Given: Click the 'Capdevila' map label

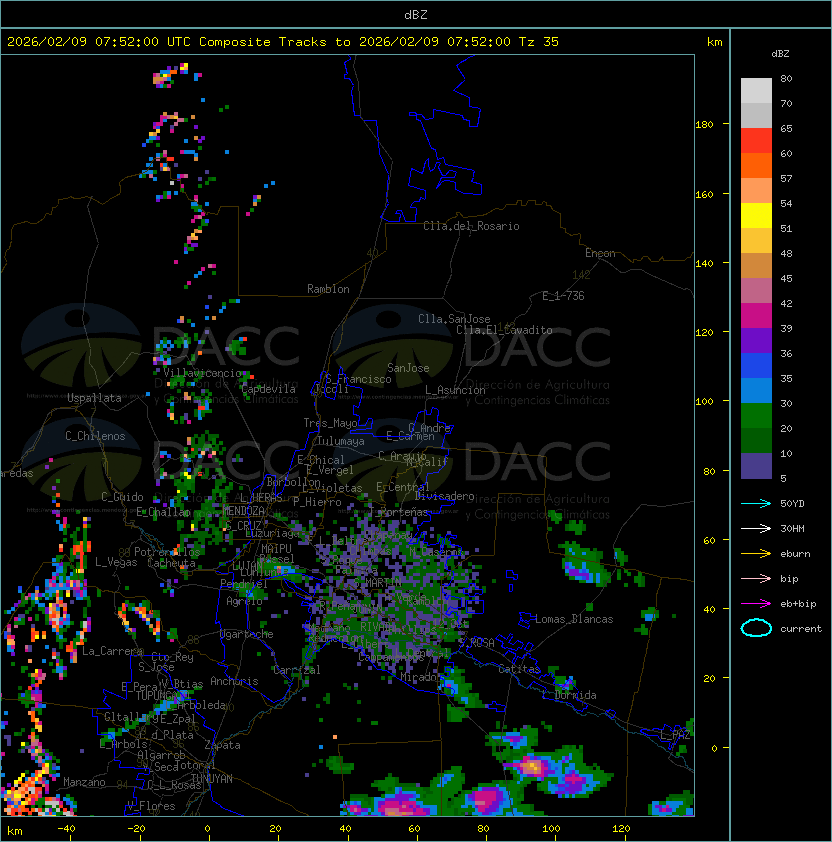Looking at the screenshot, I should (x=269, y=389).
